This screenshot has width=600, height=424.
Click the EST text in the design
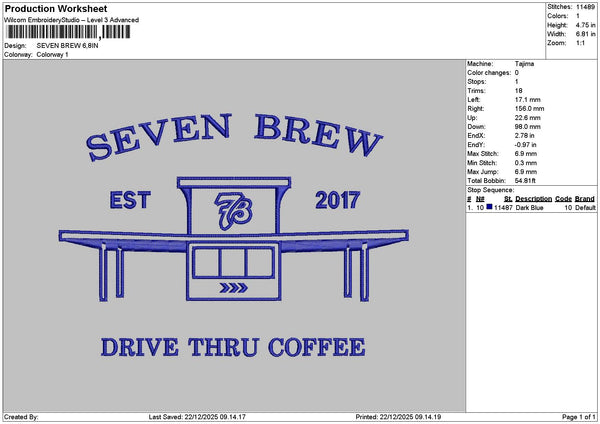coord(130,200)
